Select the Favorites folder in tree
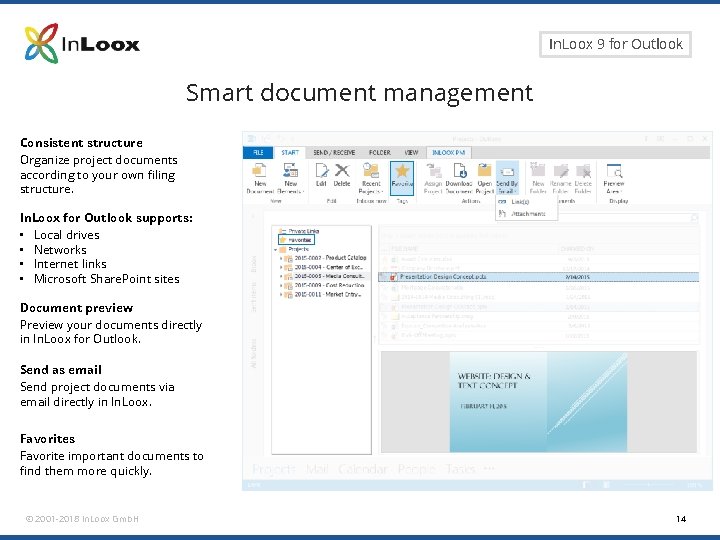 click(x=296, y=240)
